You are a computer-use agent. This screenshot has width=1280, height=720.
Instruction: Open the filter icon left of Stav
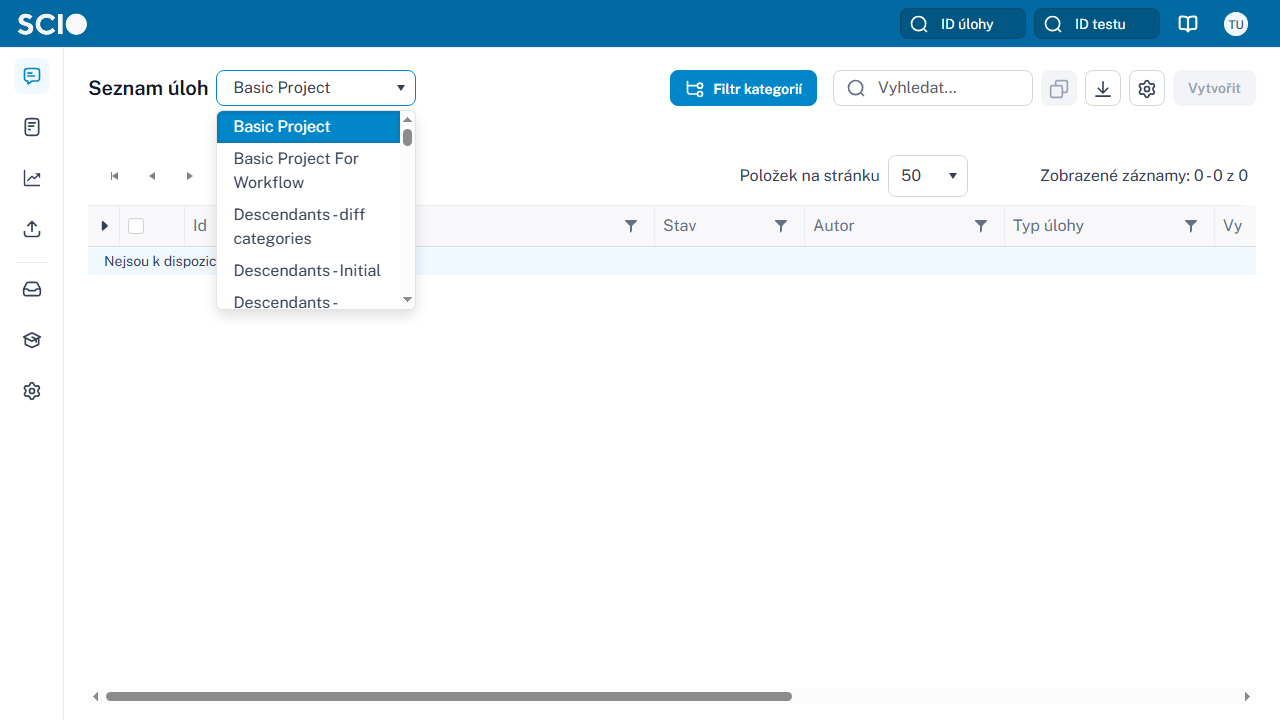coord(631,226)
